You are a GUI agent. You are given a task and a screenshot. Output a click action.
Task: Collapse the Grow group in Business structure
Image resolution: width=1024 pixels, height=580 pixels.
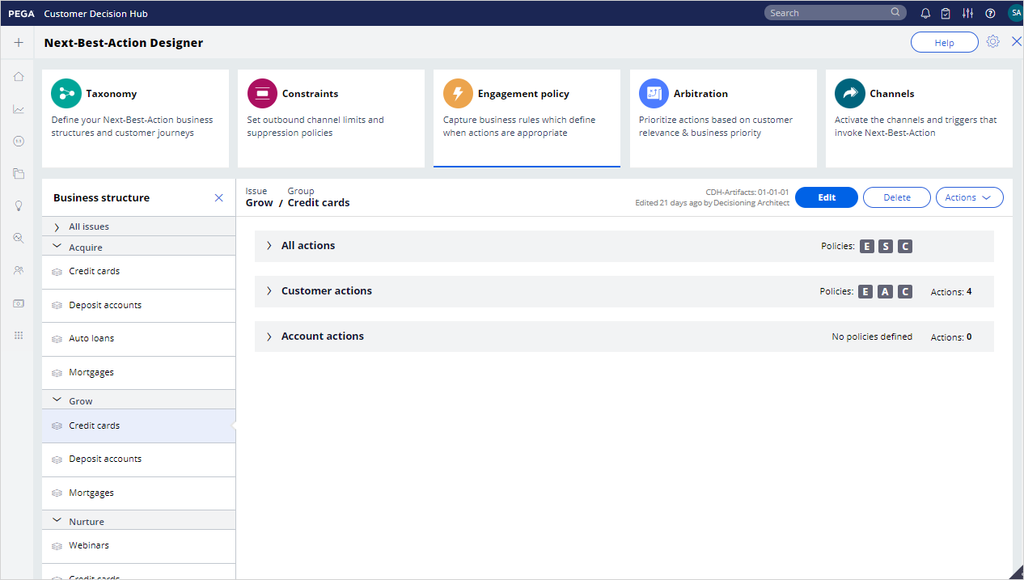point(57,398)
